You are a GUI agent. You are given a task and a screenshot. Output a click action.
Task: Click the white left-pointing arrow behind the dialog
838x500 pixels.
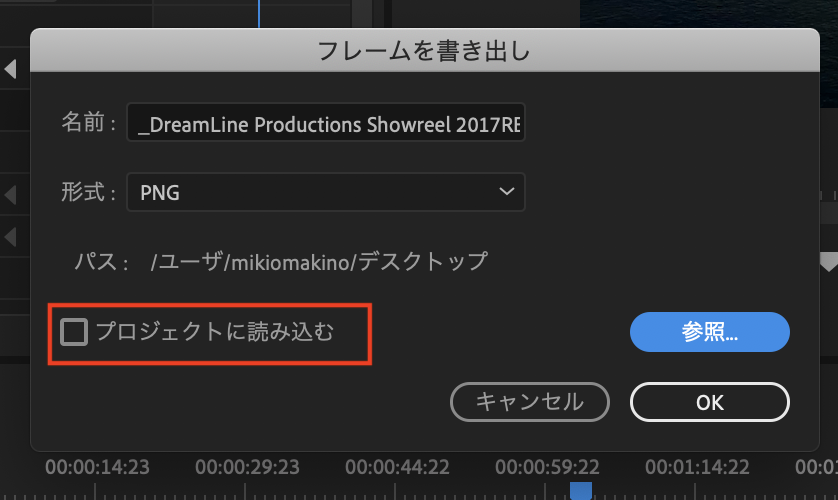tap(11, 69)
